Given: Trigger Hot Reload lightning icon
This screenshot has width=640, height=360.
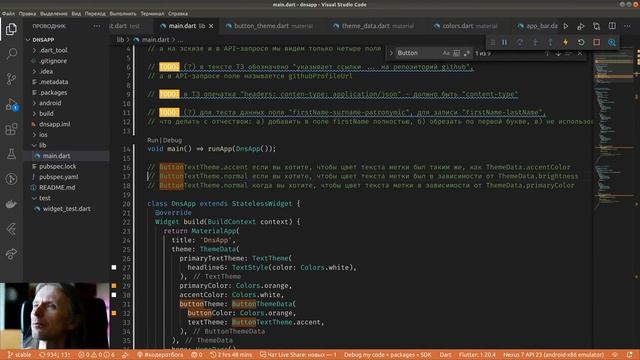Looking at the screenshot, I should 566,42.
